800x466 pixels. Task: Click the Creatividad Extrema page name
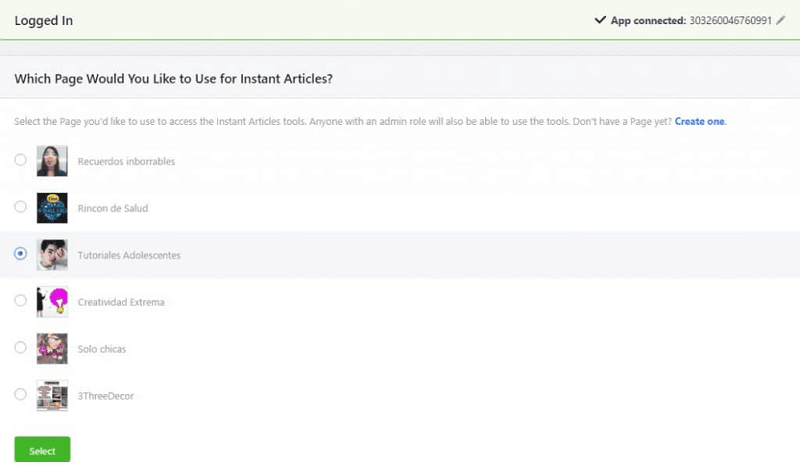[121, 302]
